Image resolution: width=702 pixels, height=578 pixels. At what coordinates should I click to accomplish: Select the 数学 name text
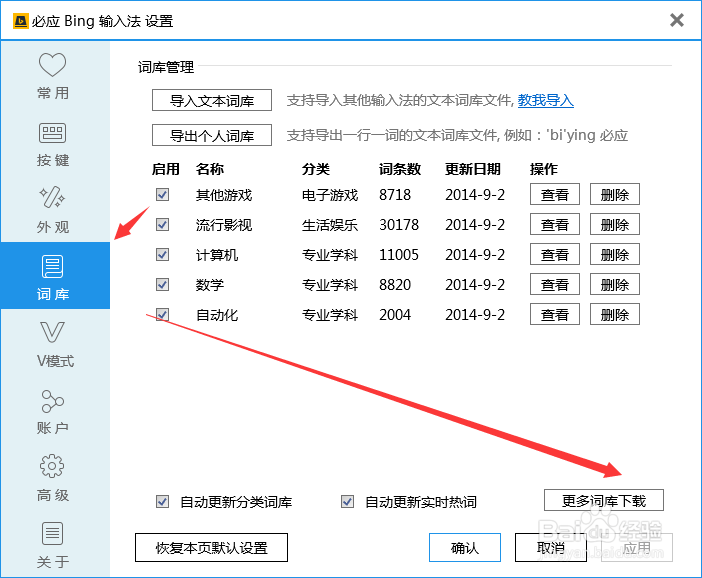(x=210, y=285)
